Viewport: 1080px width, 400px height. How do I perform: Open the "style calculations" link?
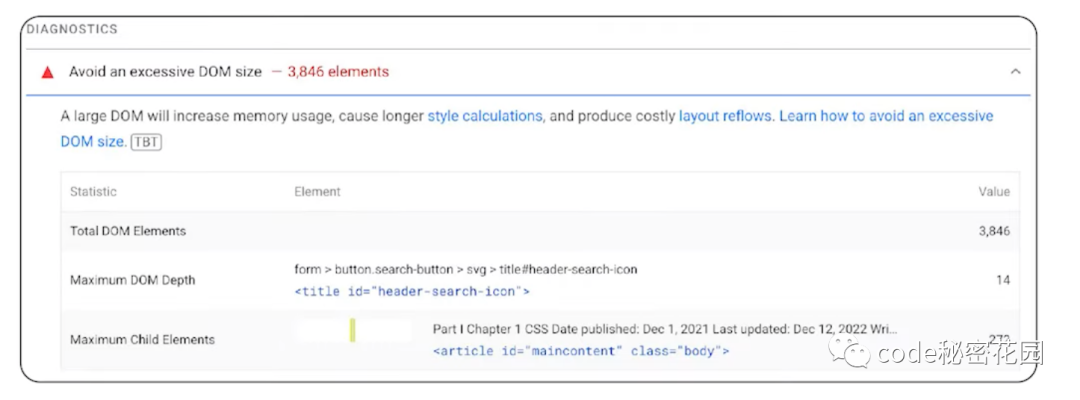coord(485,116)
